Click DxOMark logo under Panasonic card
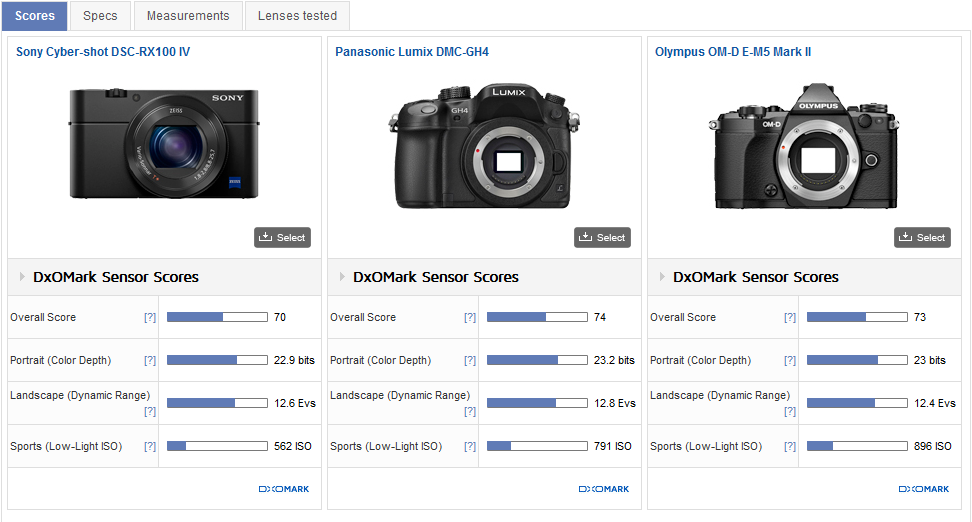This screenshot has height=522, width=972. (x=604, y=489)
